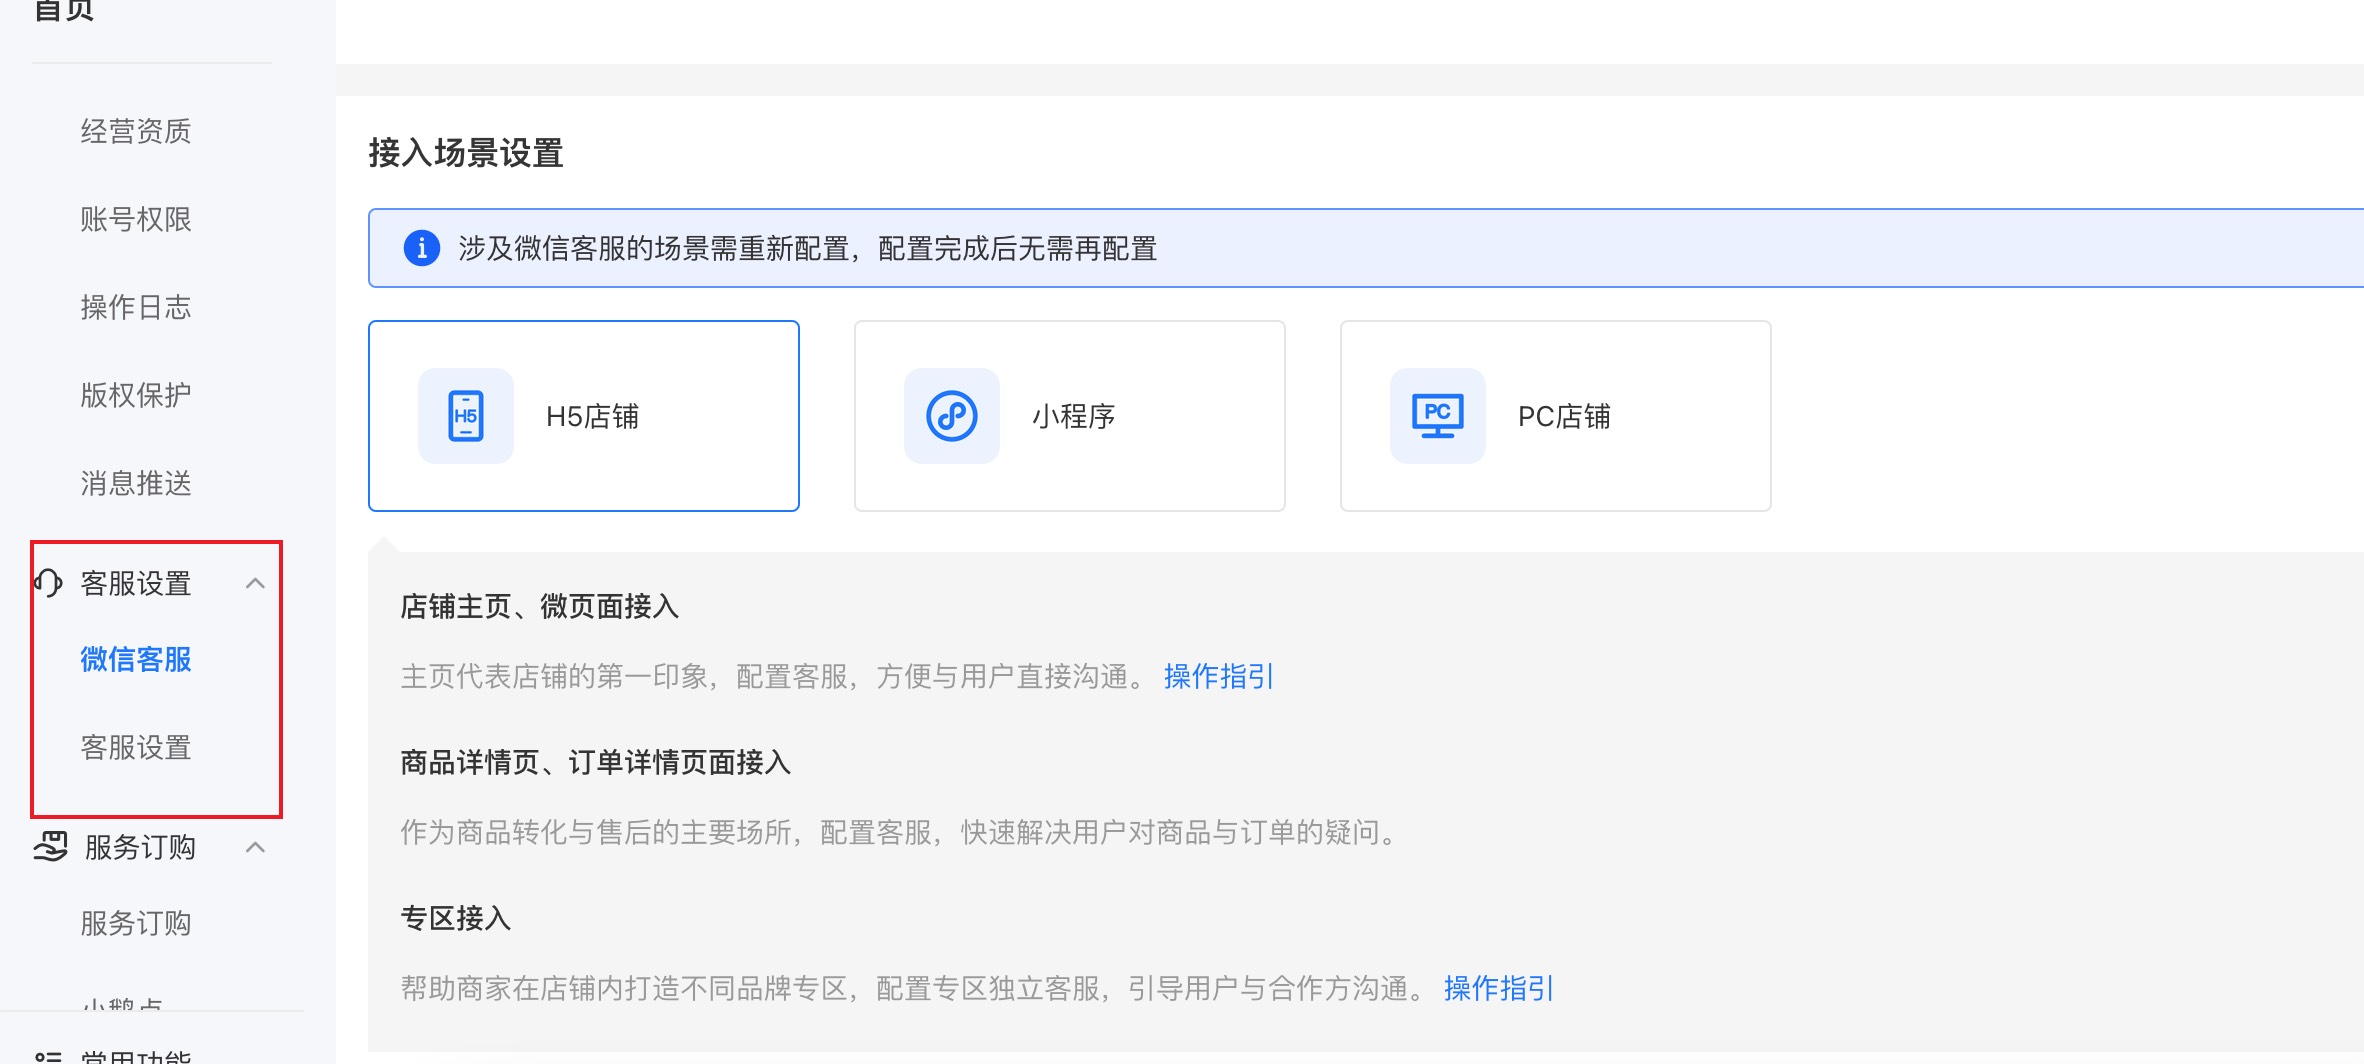Click the mini program logo icon
2364x1064 pixels.
coord(951,416)
